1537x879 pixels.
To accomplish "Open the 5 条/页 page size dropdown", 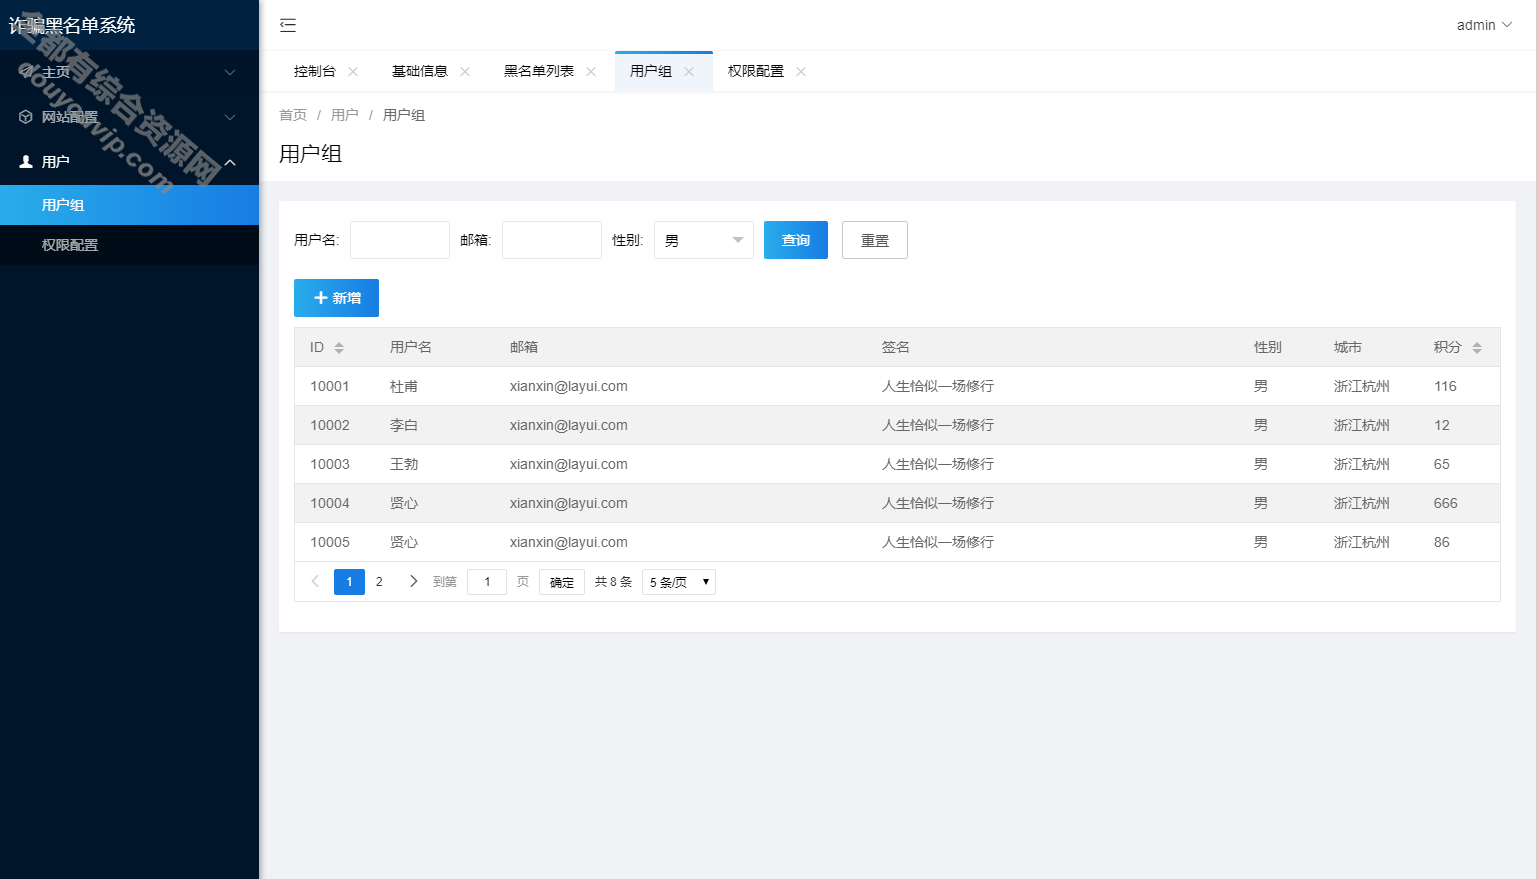I will (679, 582).
